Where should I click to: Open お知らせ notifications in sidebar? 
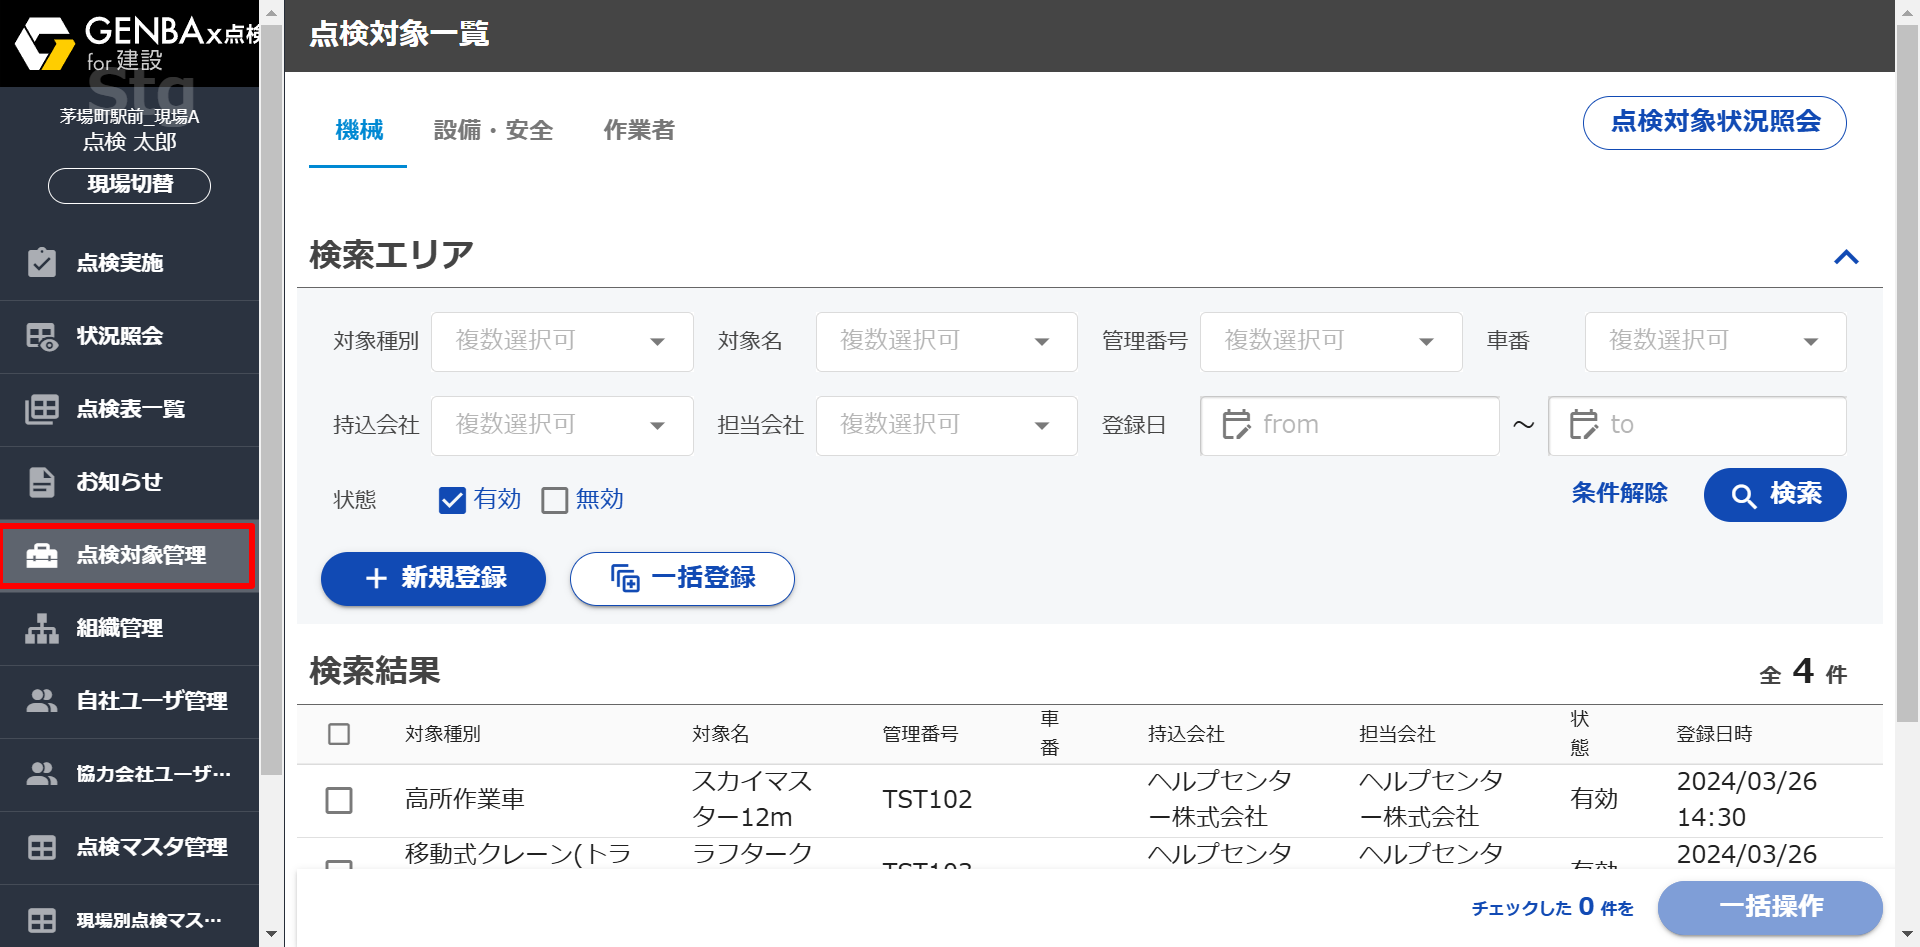coord(41,482)
